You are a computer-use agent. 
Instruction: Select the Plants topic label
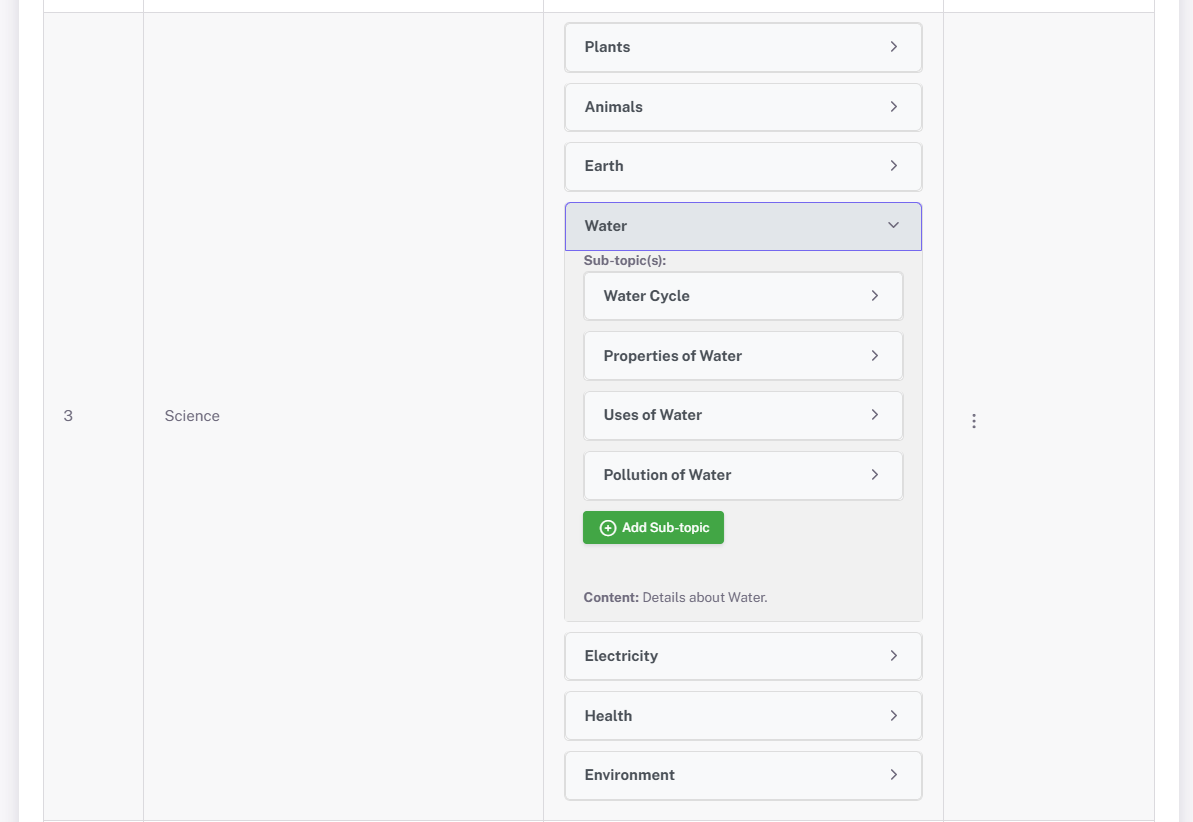[x=607, y=47]
